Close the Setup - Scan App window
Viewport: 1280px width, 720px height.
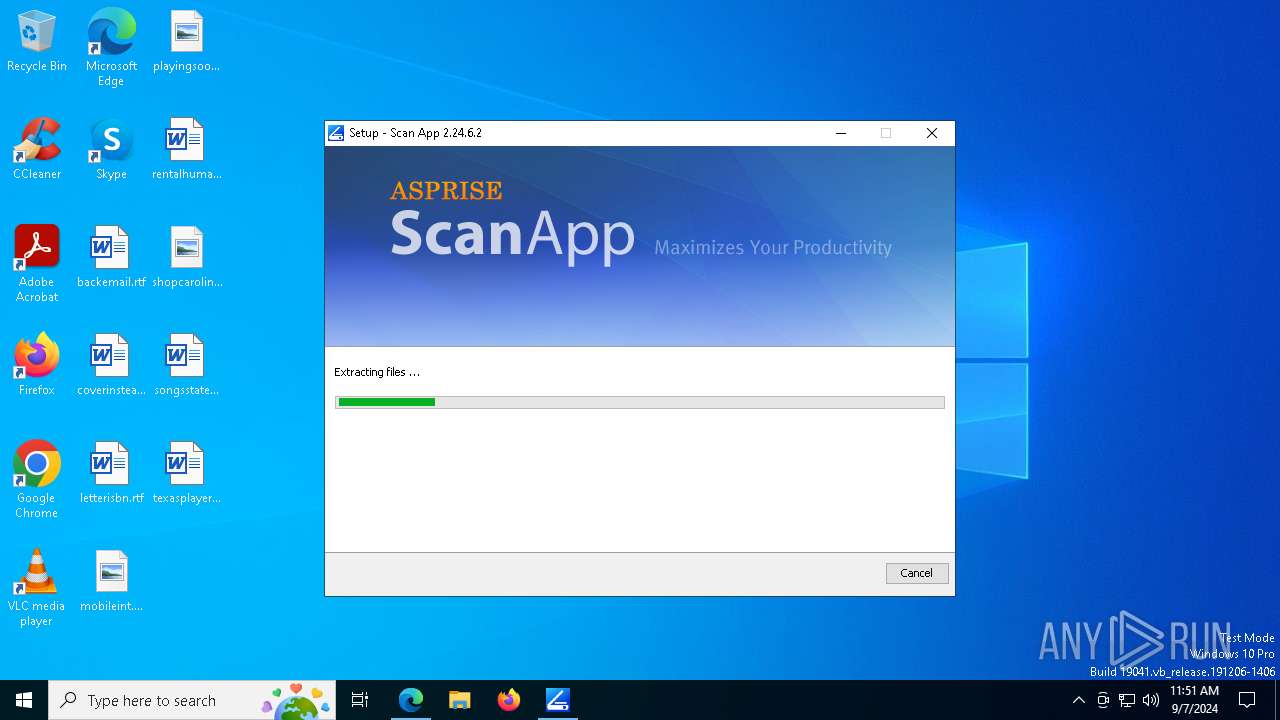pyautogui.click(x=932, y=133)
